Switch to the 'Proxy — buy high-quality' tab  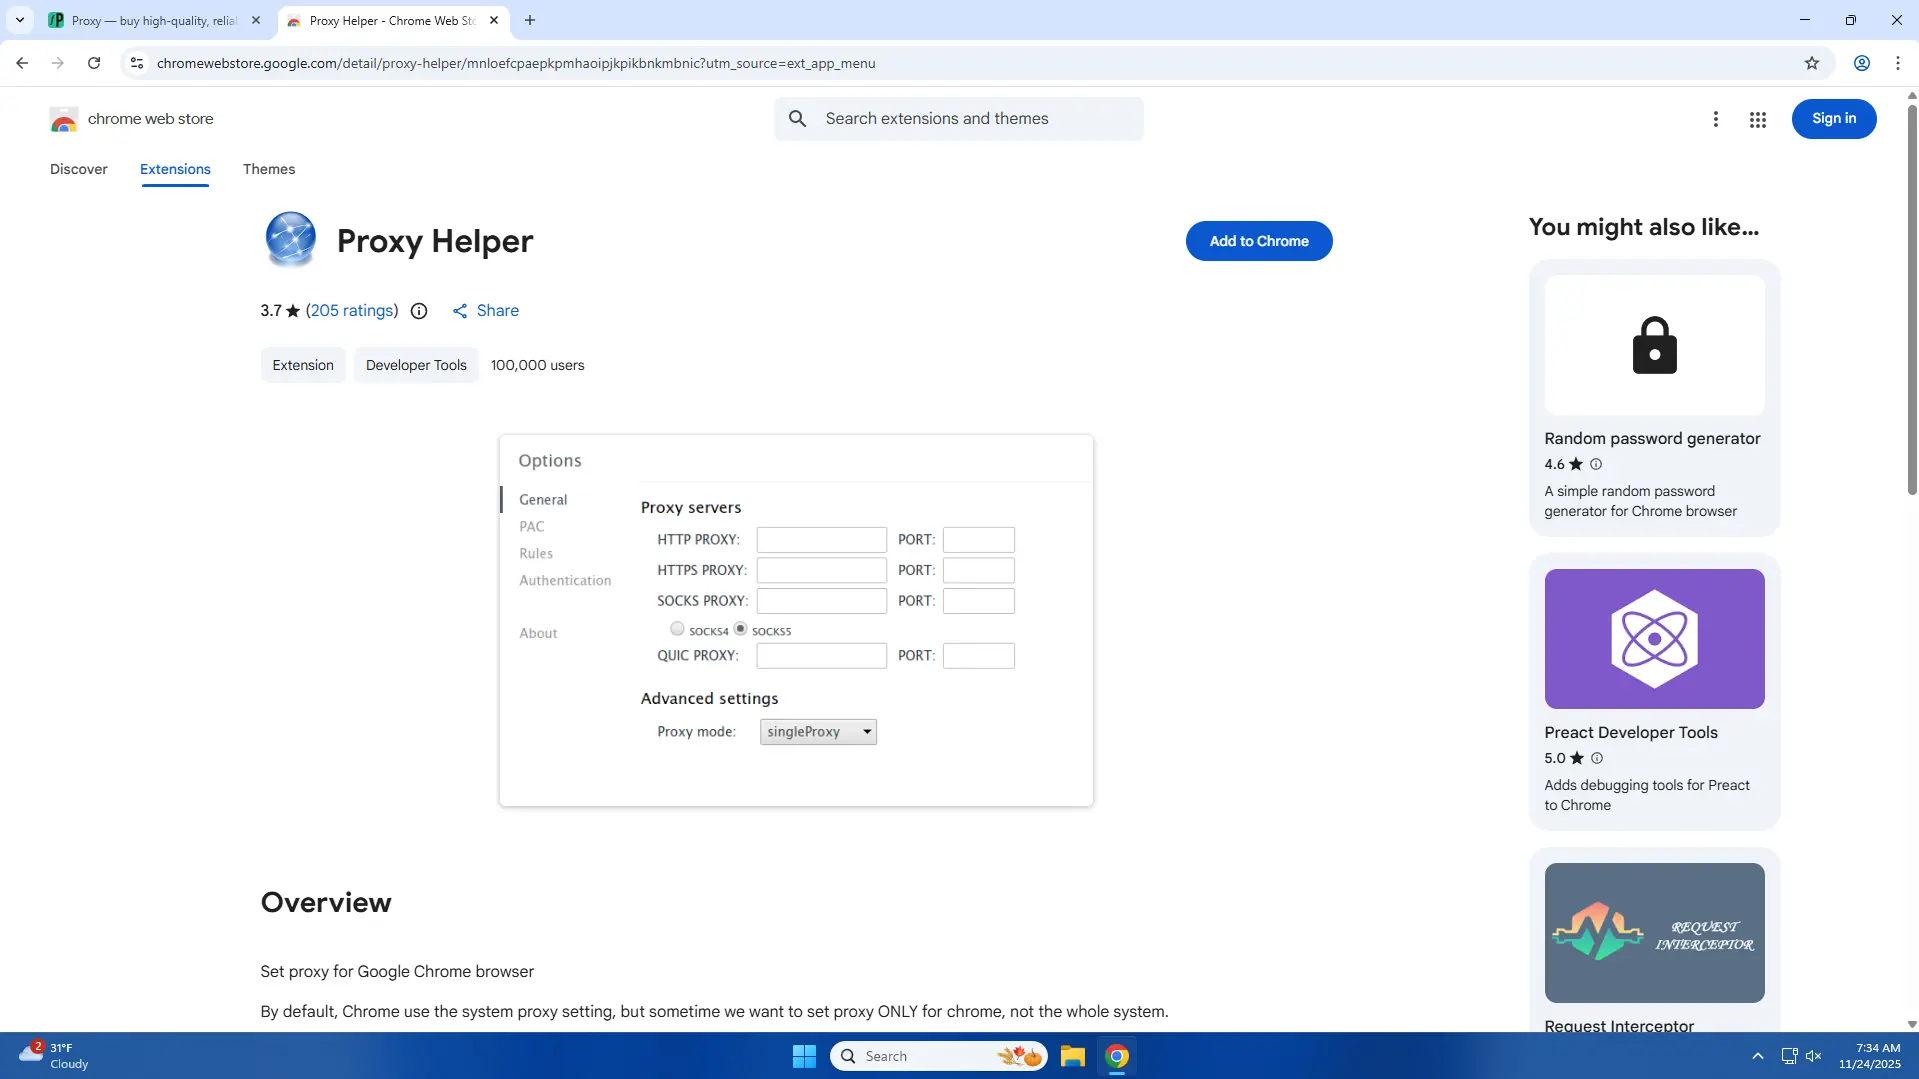point(155,20)
